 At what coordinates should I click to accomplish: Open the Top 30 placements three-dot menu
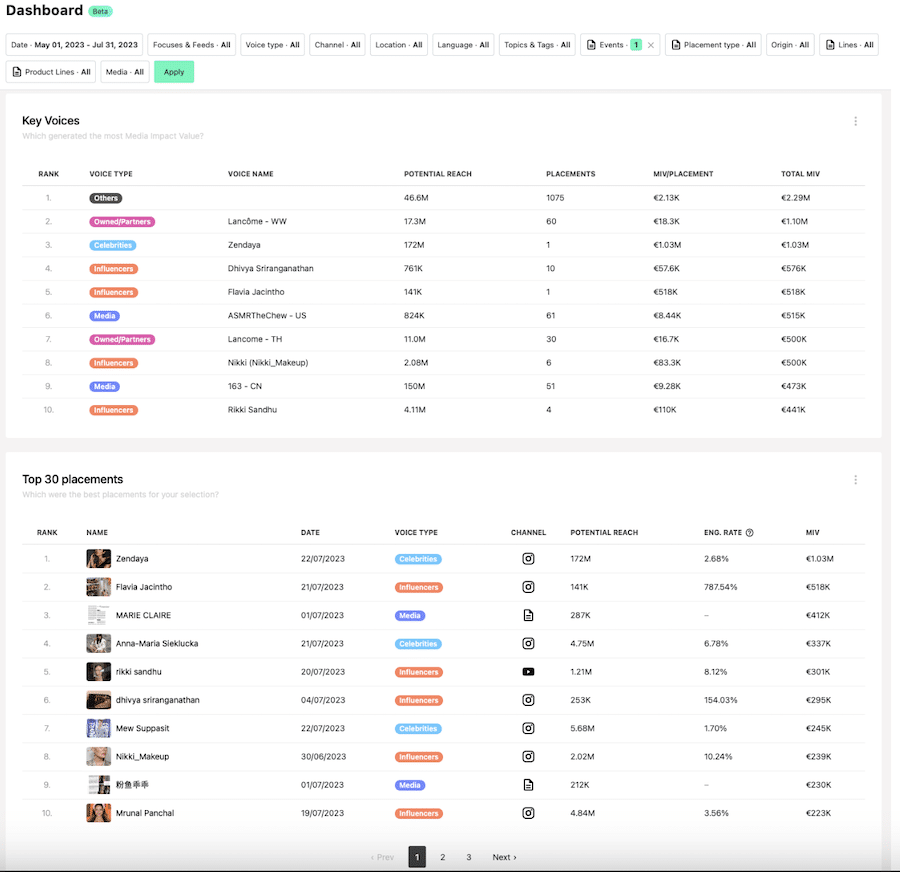[855, 480]
